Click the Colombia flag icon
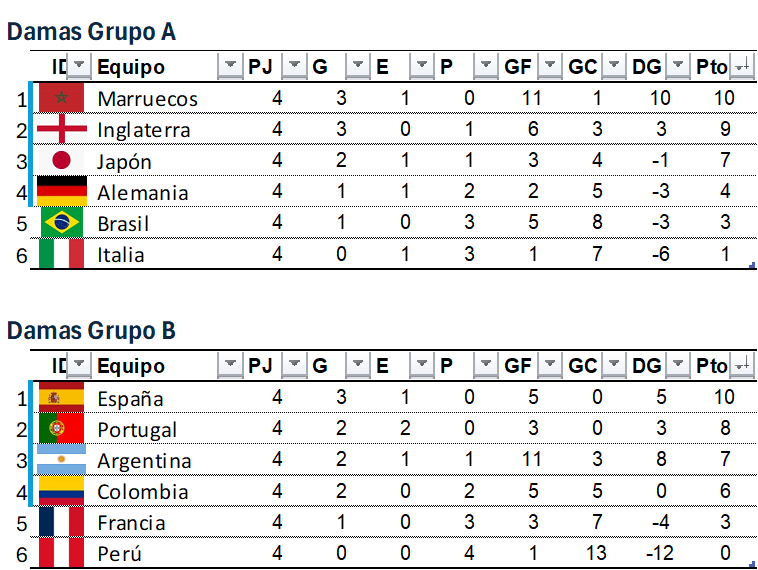Image resolution: width=758 pixels, height=570 pixels. [x=61, y=491]
